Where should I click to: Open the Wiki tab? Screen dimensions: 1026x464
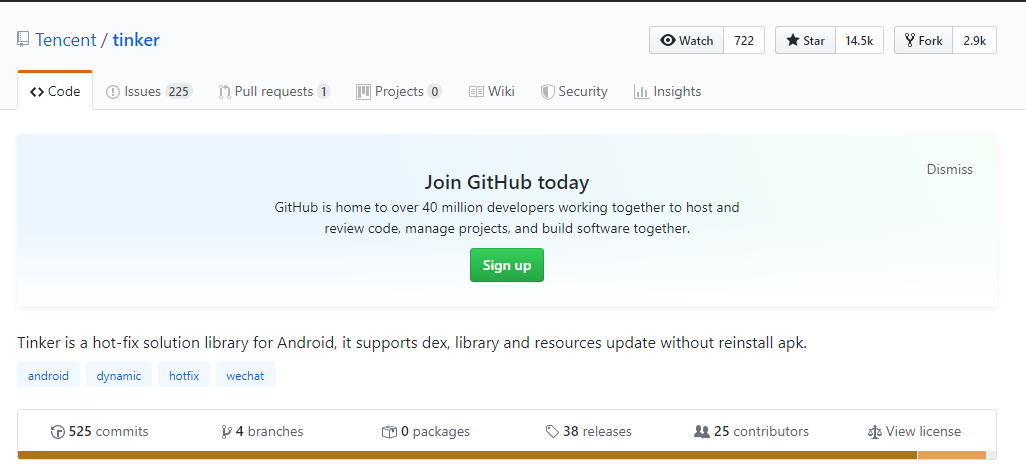coord(491,92)
